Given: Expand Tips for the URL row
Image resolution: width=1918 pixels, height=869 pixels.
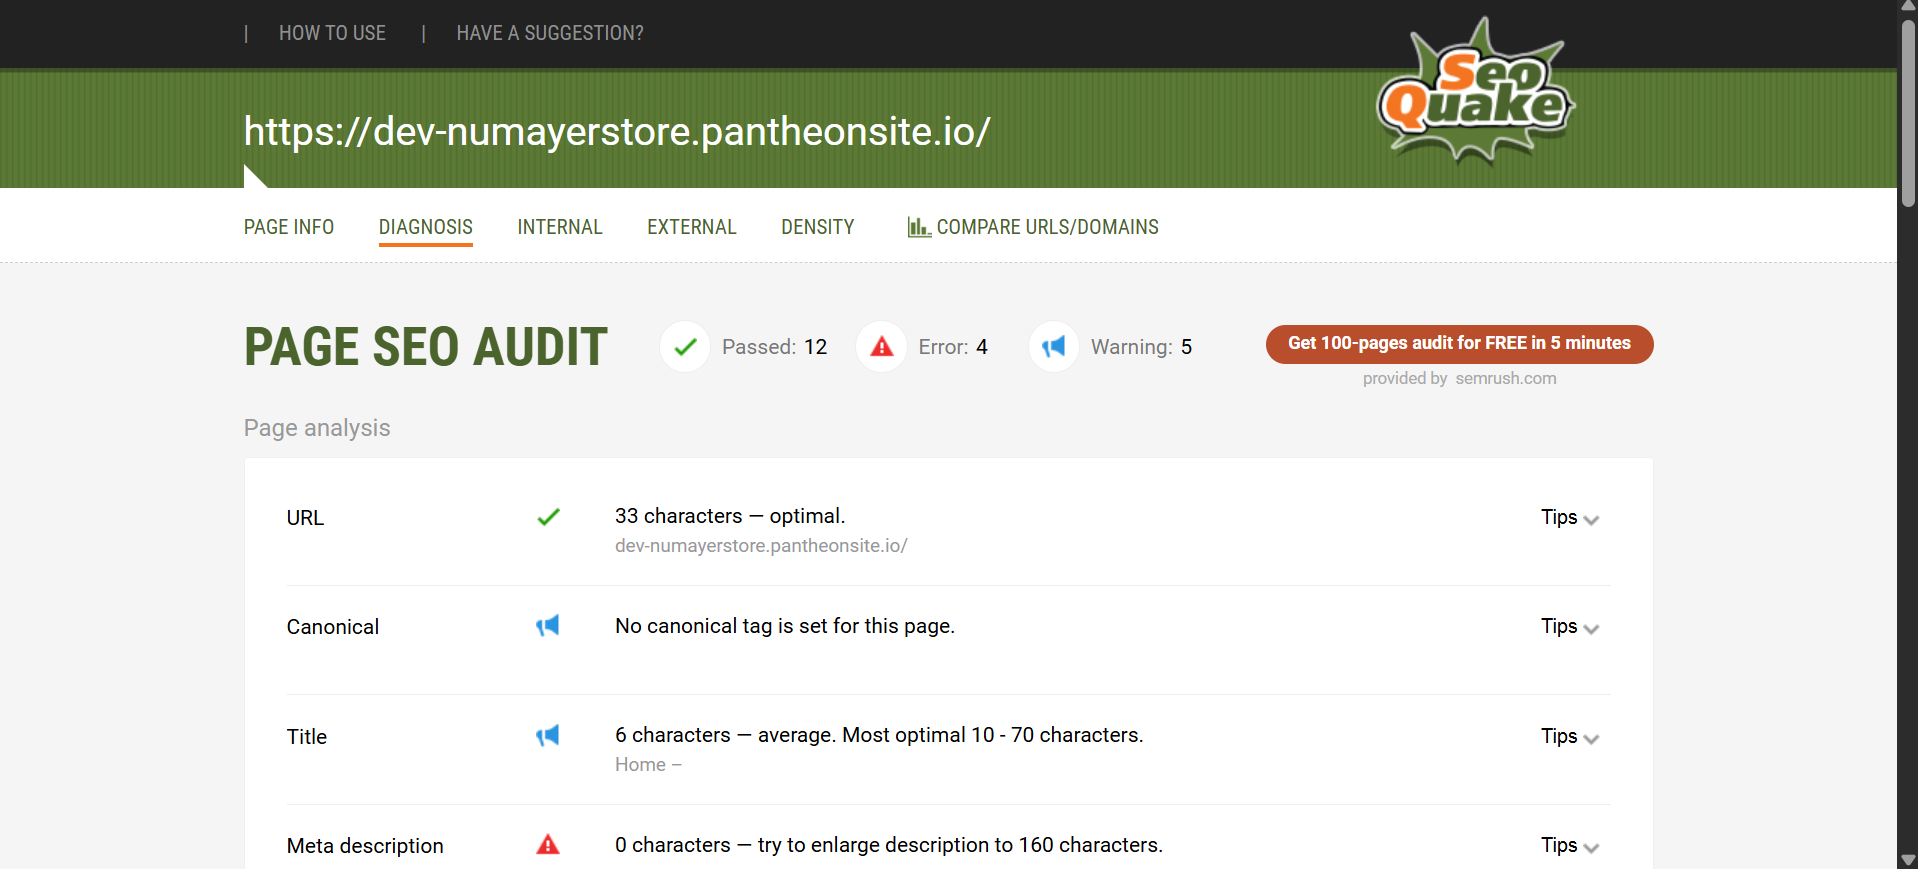Looking at the screenshot, I should tap(1569, 518).
